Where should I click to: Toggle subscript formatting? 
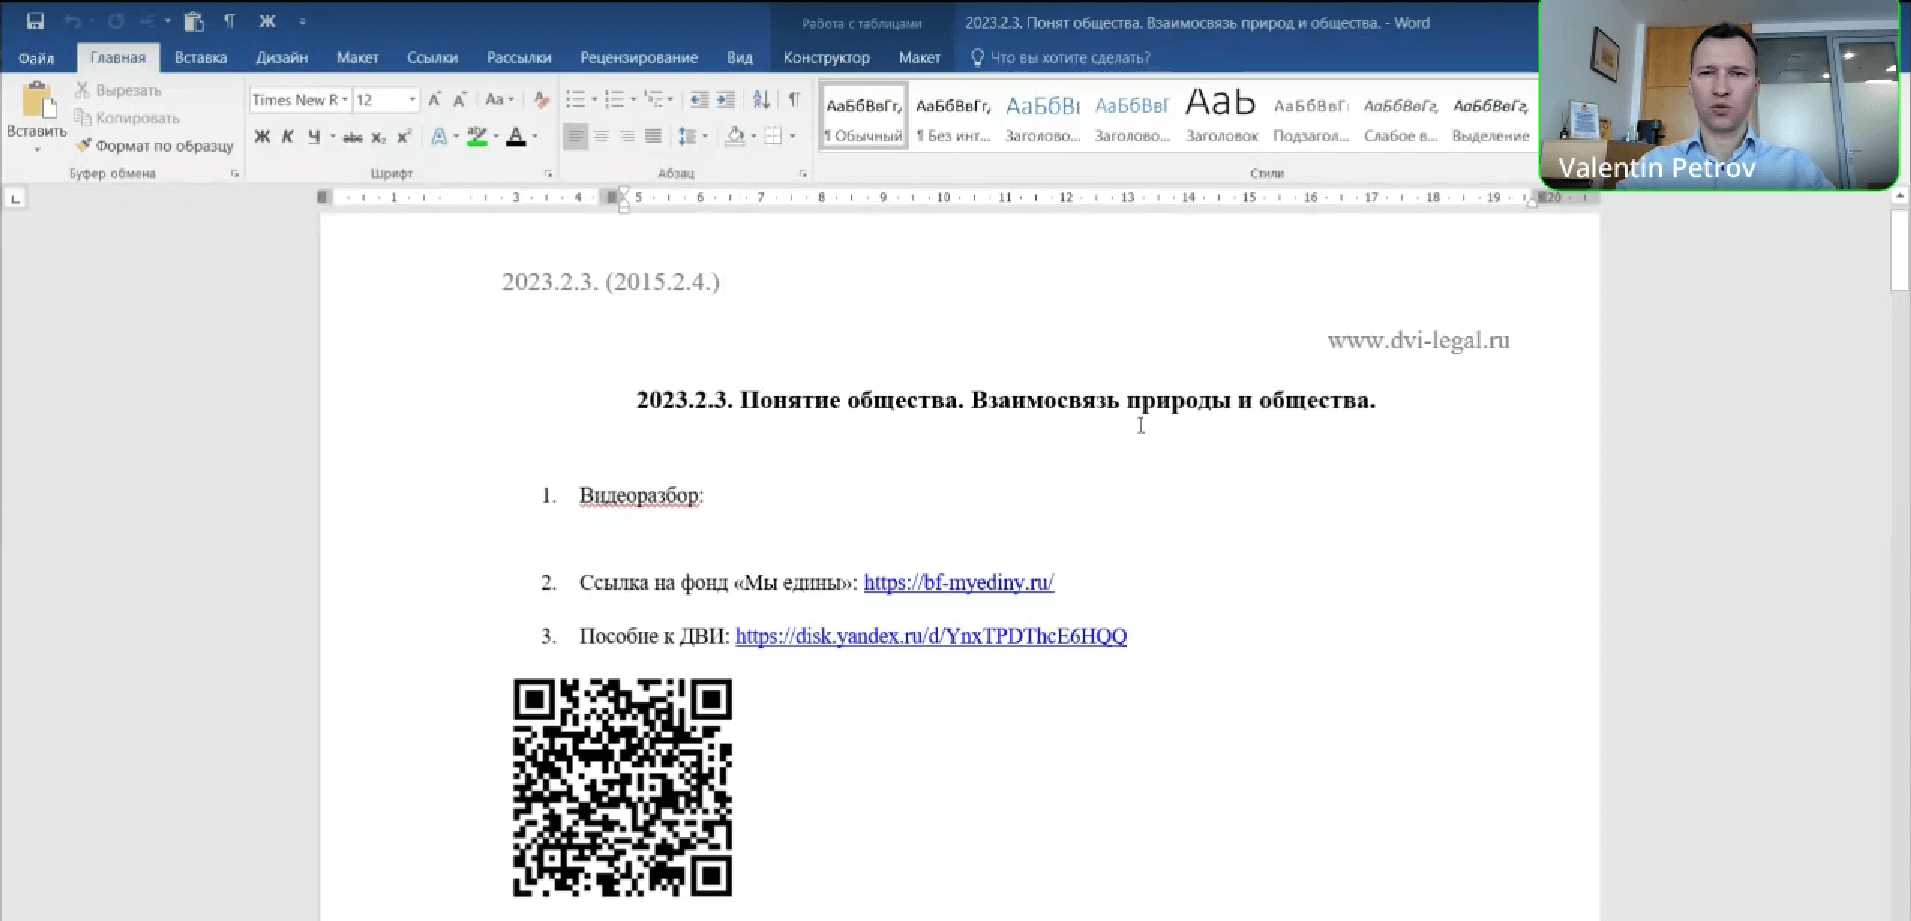378,137
